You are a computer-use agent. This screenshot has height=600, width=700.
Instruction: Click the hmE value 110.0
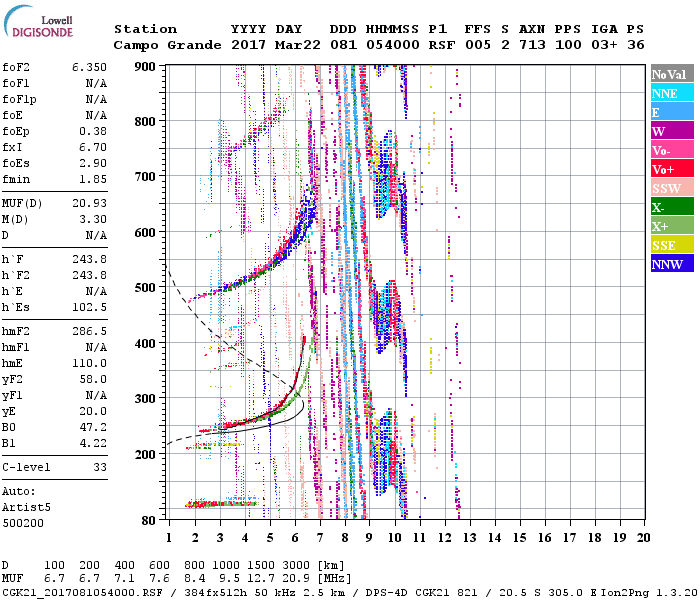(89, 364)
